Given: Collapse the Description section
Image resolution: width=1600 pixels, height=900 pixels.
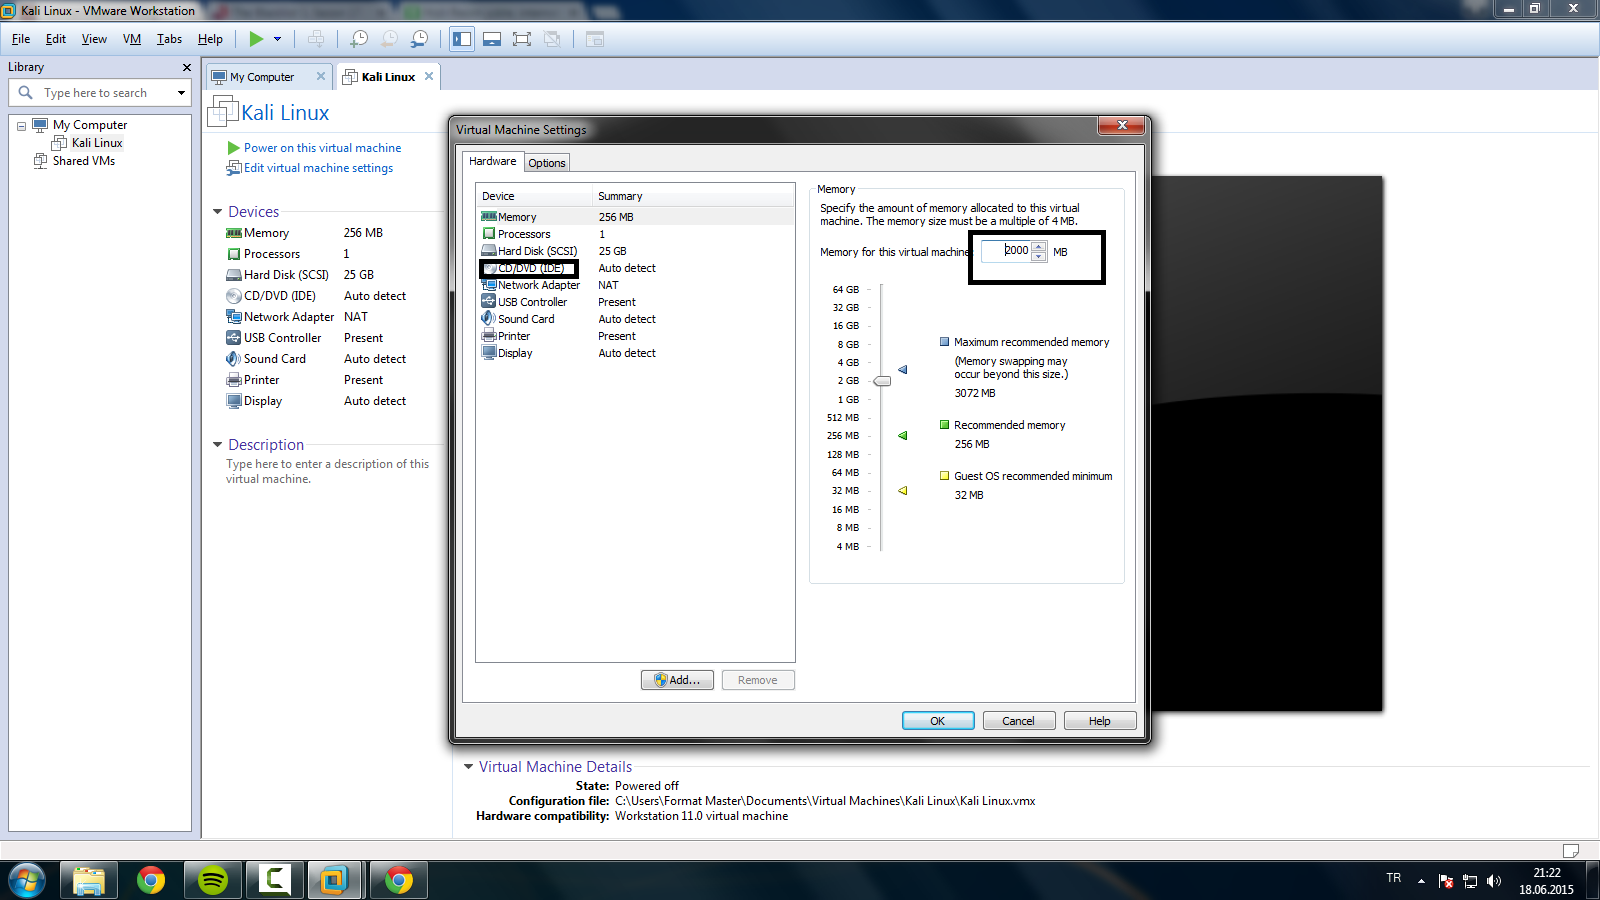Looking at the screenshot, I should click(218, 445).
